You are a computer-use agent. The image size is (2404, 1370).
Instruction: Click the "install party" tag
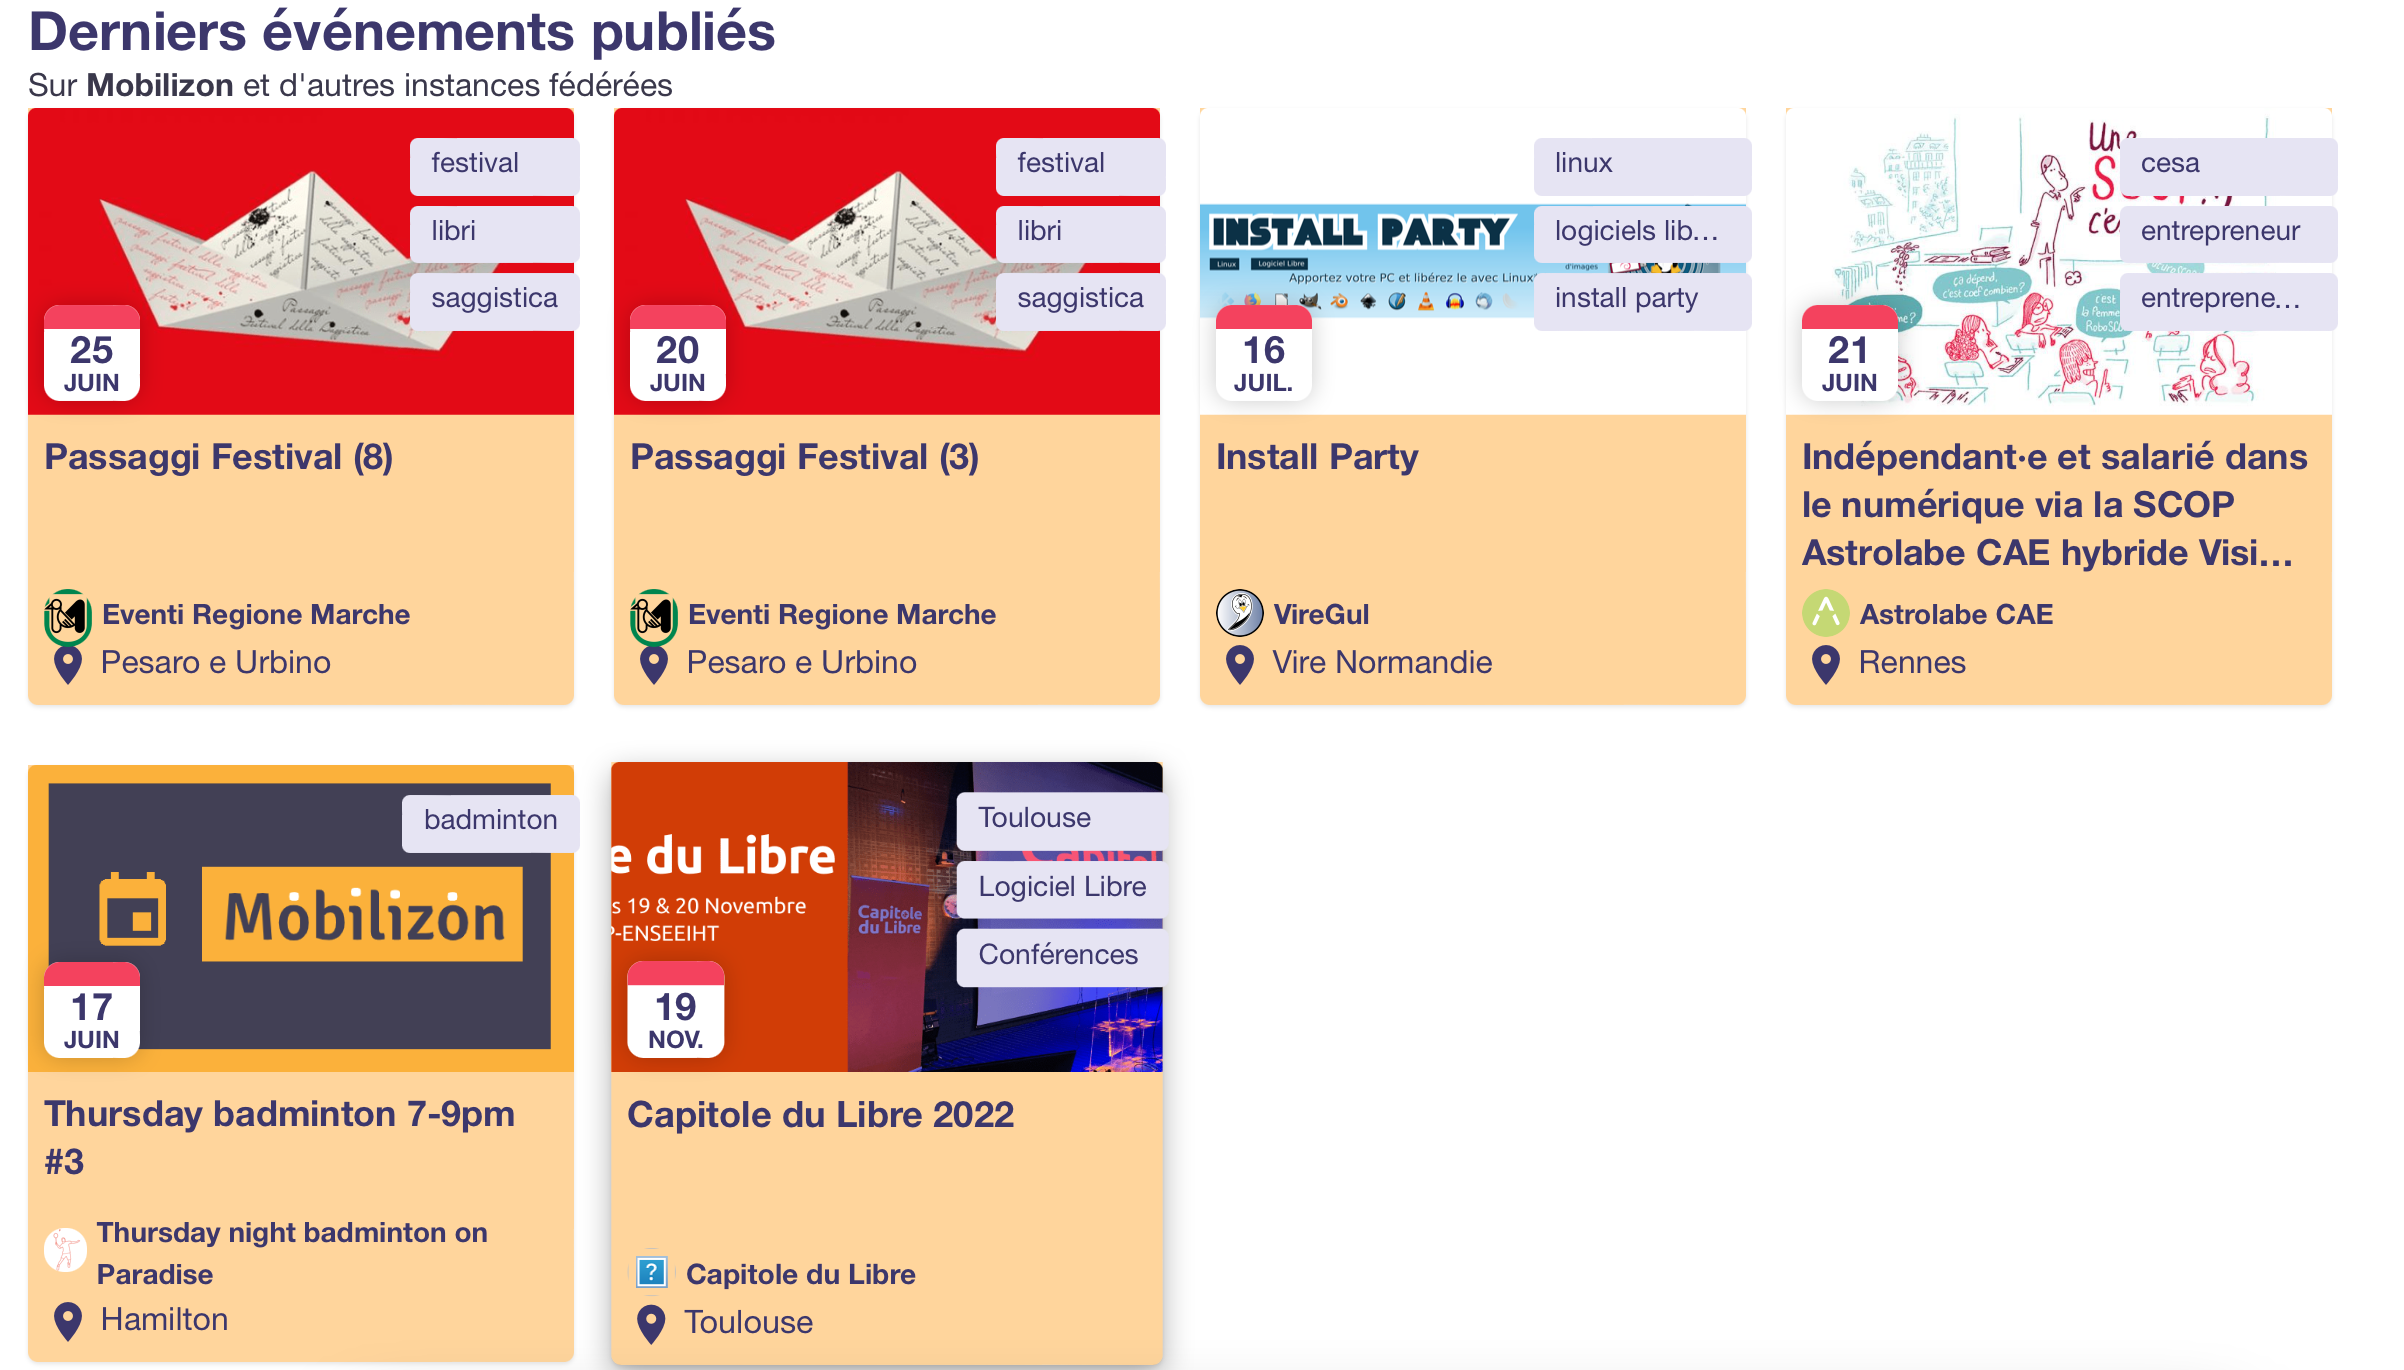[x=1640, y=300]
